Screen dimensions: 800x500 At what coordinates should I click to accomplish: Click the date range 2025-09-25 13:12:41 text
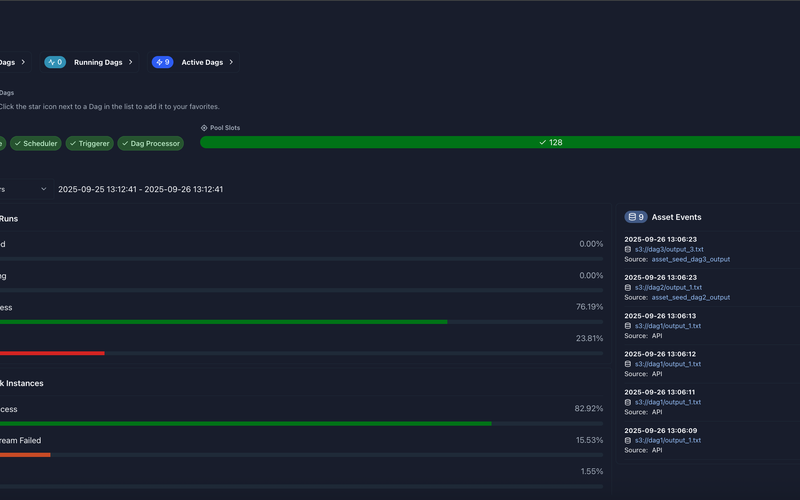pos(140,189)
